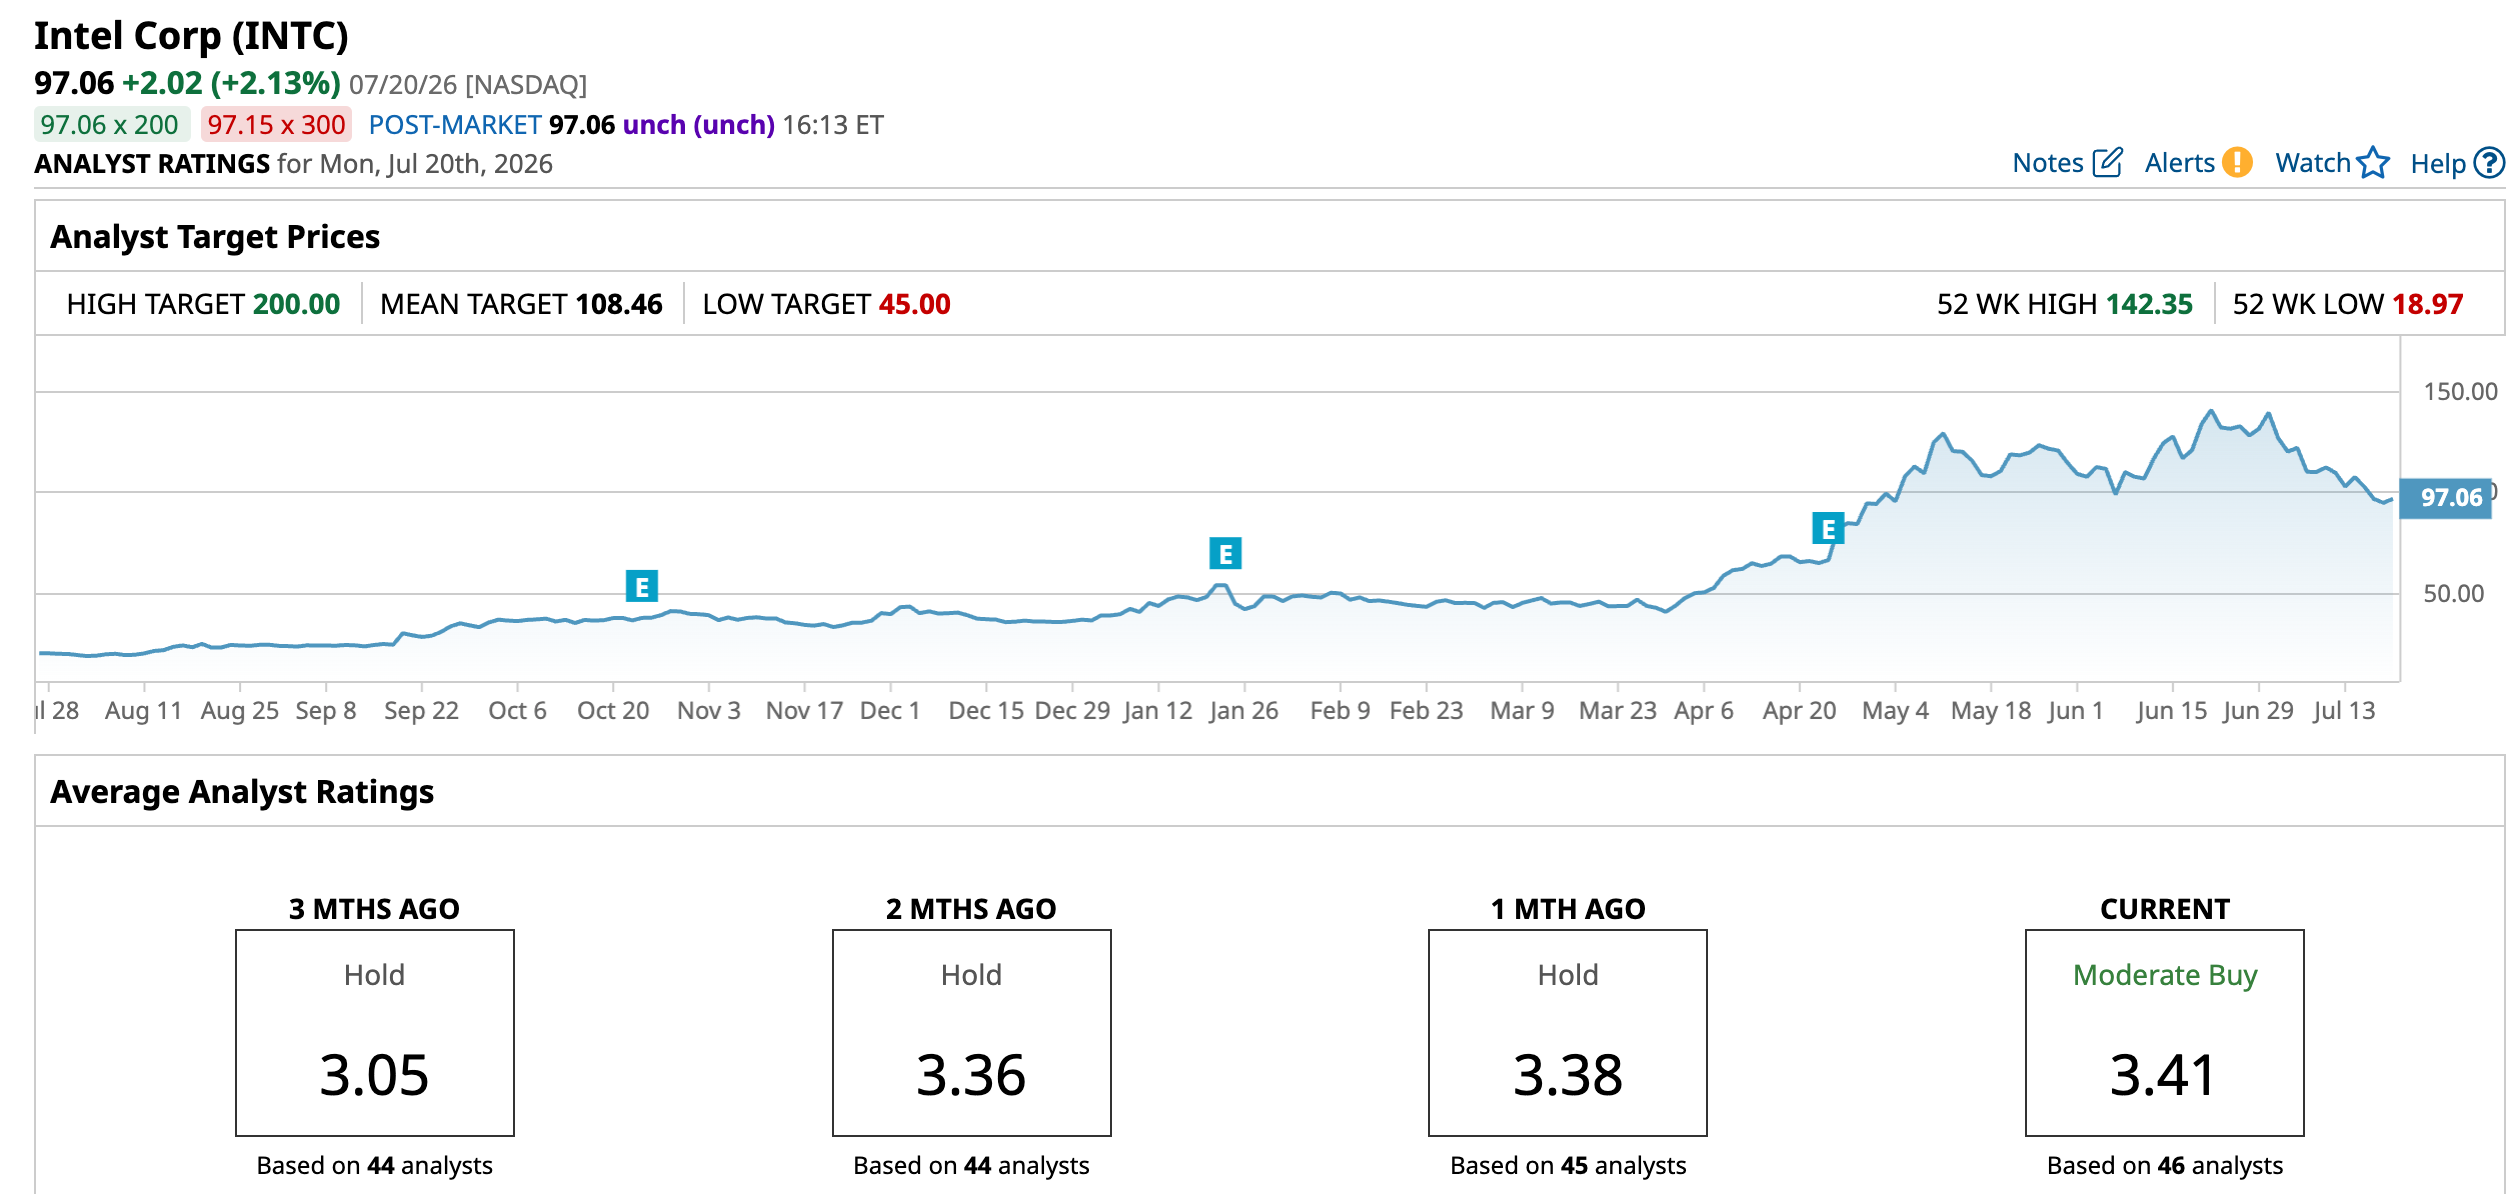Click the Intel Corp (INTC) title
The height and width of the screenshot is (1194, 2512).
(191, 36)
